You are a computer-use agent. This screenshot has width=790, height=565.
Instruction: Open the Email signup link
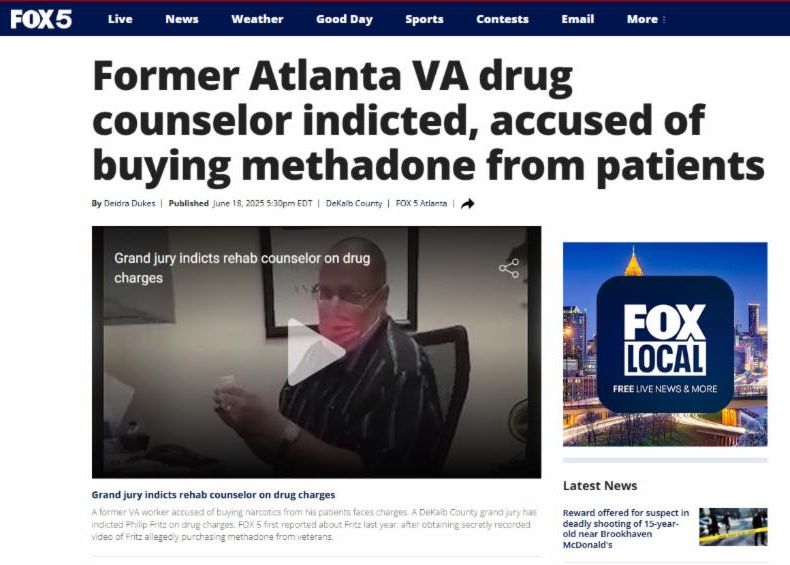click(x=577, y=19)
